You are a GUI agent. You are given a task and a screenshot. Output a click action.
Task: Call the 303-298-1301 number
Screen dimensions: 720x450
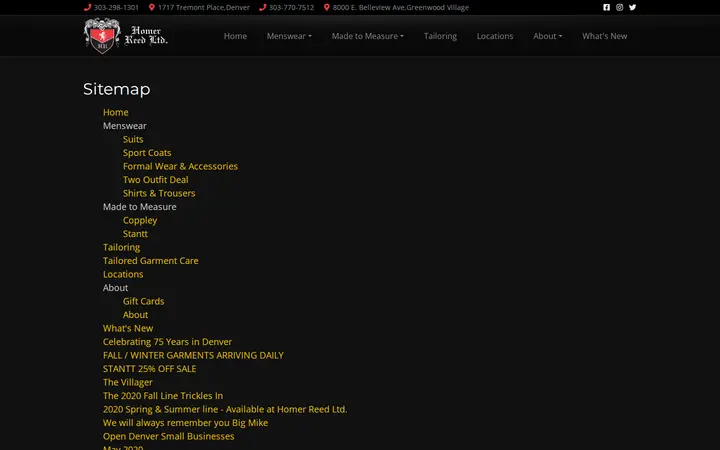(x=116, y=7)
